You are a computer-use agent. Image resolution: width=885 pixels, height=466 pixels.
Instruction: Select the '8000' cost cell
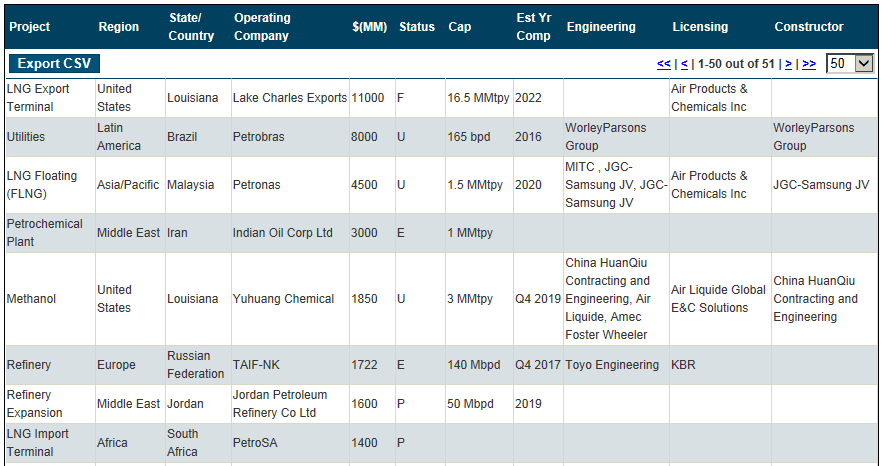coord(373,137)
